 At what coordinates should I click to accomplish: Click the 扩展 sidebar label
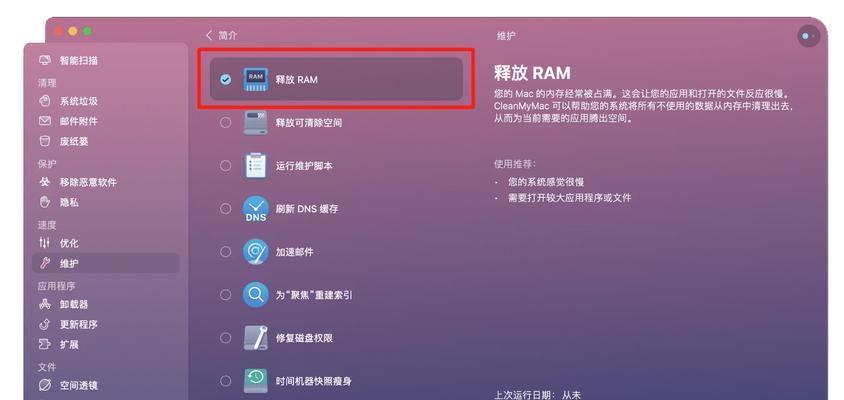pos(69,344)
